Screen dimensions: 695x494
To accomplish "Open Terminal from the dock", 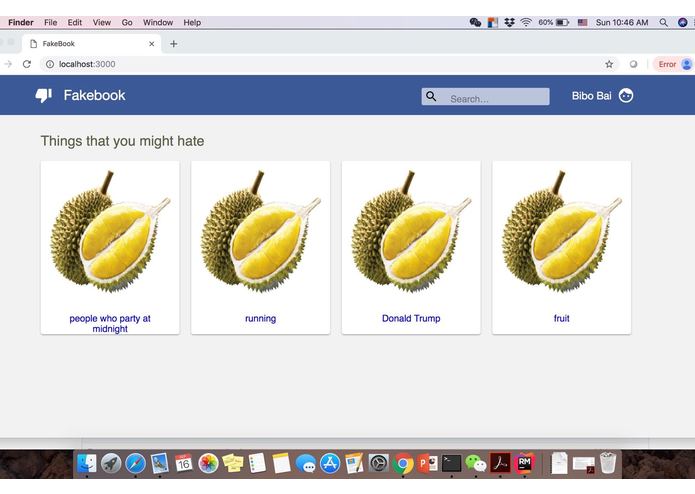I will tap(451, 463).
